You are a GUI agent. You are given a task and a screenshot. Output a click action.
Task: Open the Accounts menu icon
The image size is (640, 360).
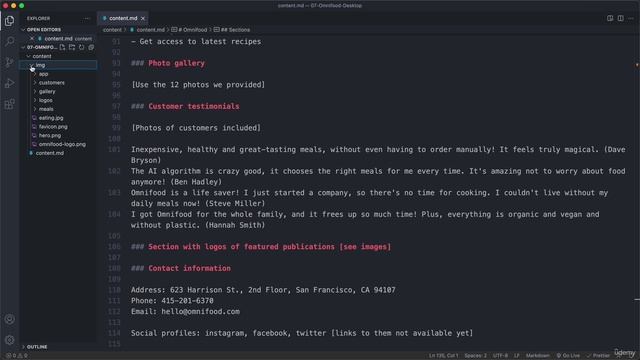click(x=9, y=319)
